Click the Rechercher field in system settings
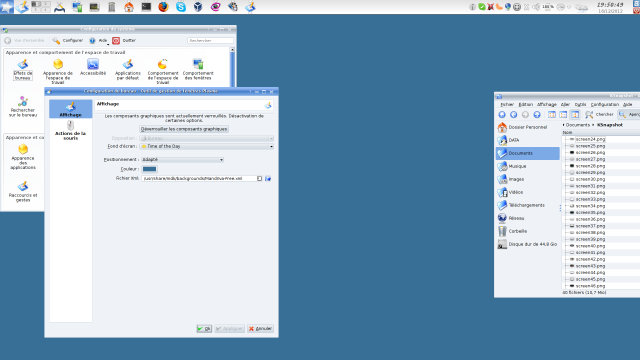 pyautogui.click(x=210, y=40)
